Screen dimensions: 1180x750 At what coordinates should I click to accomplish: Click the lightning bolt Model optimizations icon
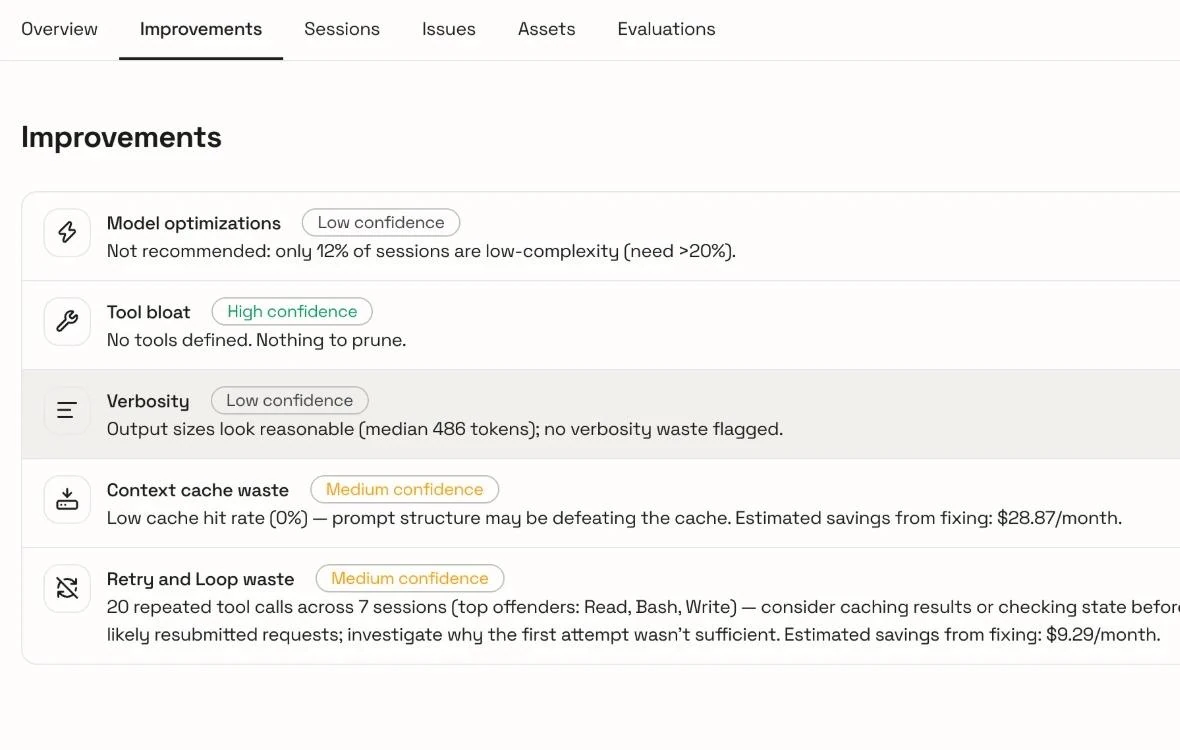click(x=67, y=232)
